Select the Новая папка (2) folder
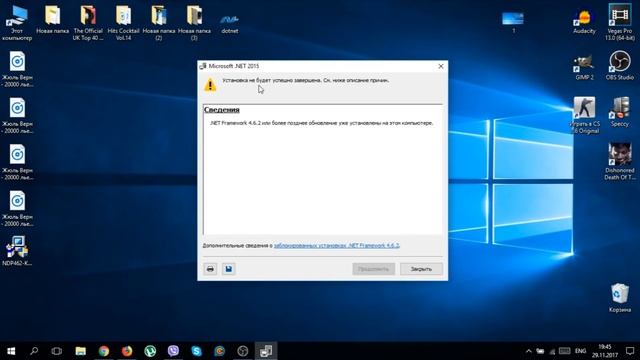Viewport: 640px width, 360px height. pyautogui.click(x=159, y=23)
